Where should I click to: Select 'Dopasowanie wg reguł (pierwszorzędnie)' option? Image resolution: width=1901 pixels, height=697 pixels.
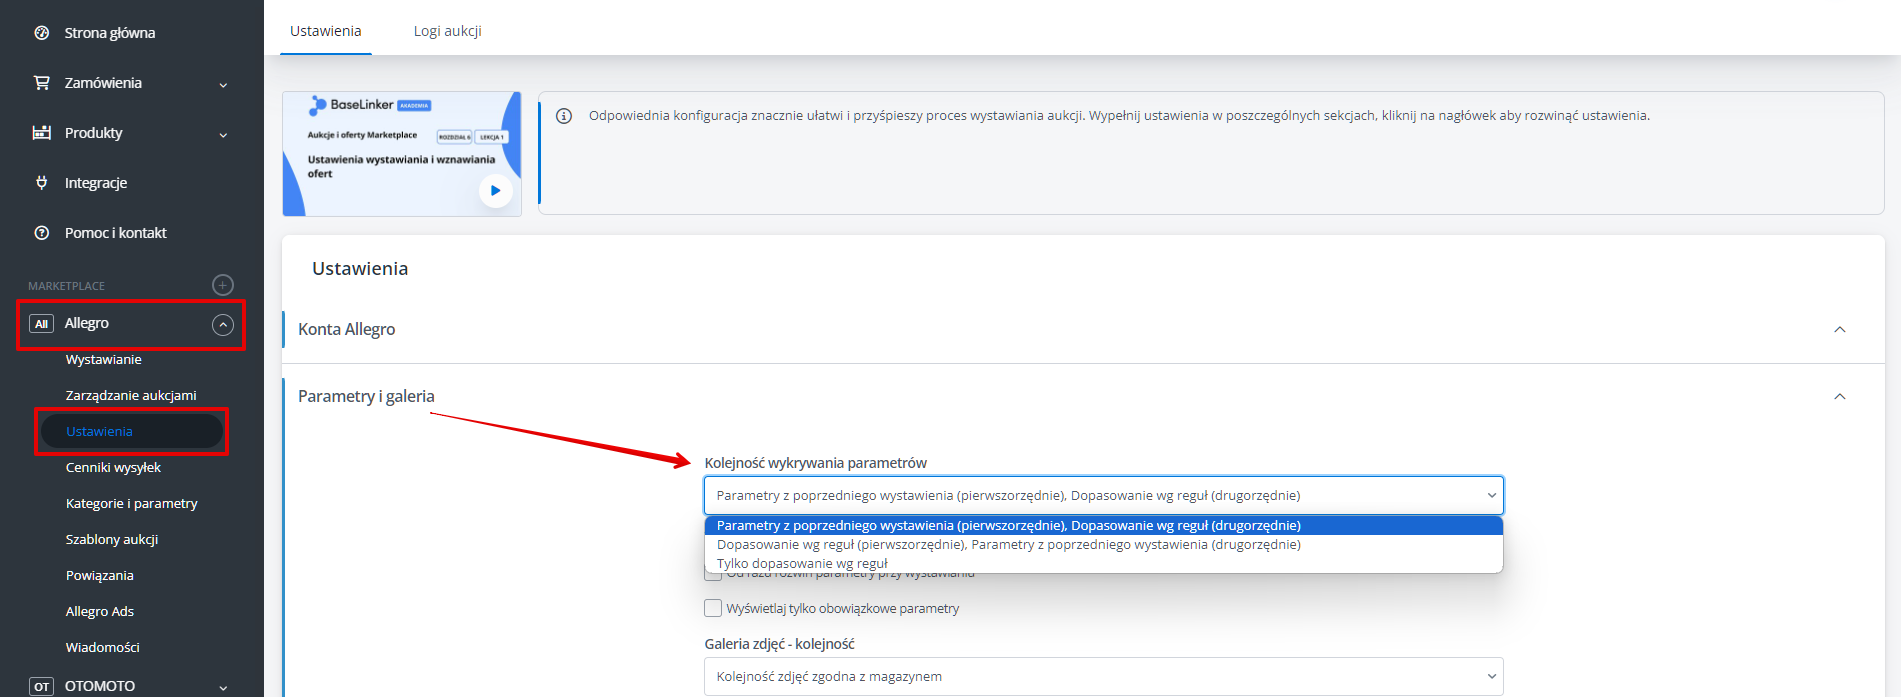(x=1103, y=544)
